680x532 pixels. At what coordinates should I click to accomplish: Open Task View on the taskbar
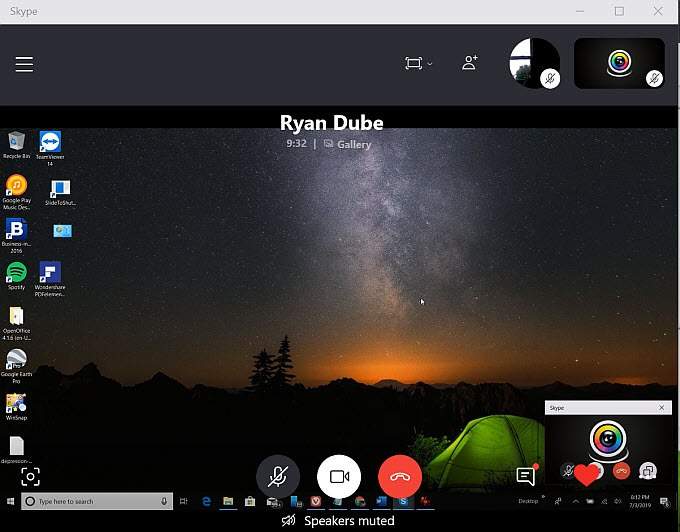tap(183, 501)
